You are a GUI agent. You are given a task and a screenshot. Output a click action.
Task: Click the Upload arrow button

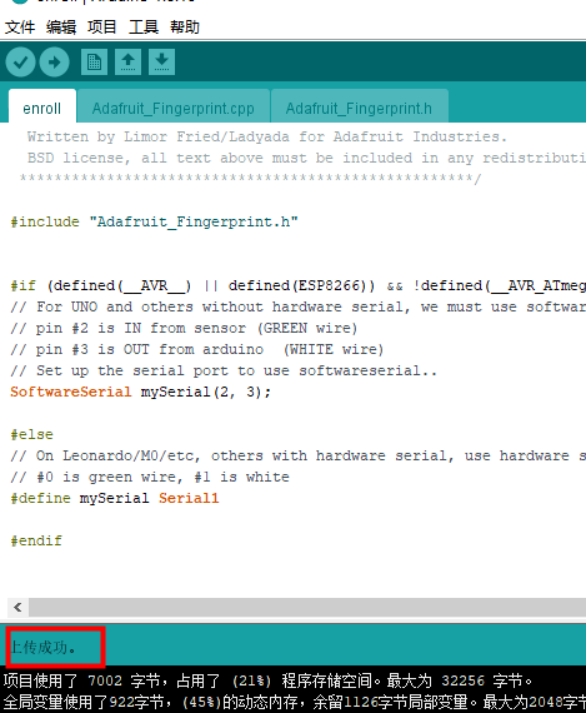tap(55, 62)
